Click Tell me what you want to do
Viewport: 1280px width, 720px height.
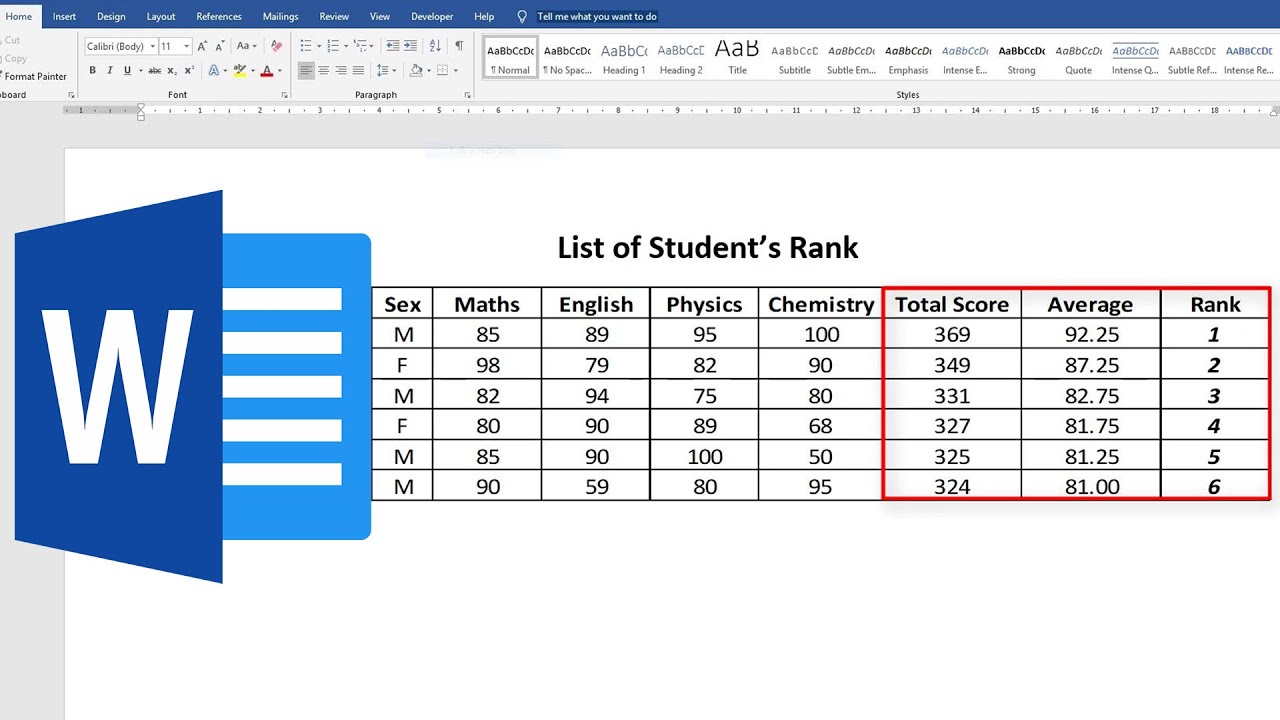[x=597, y=17]
